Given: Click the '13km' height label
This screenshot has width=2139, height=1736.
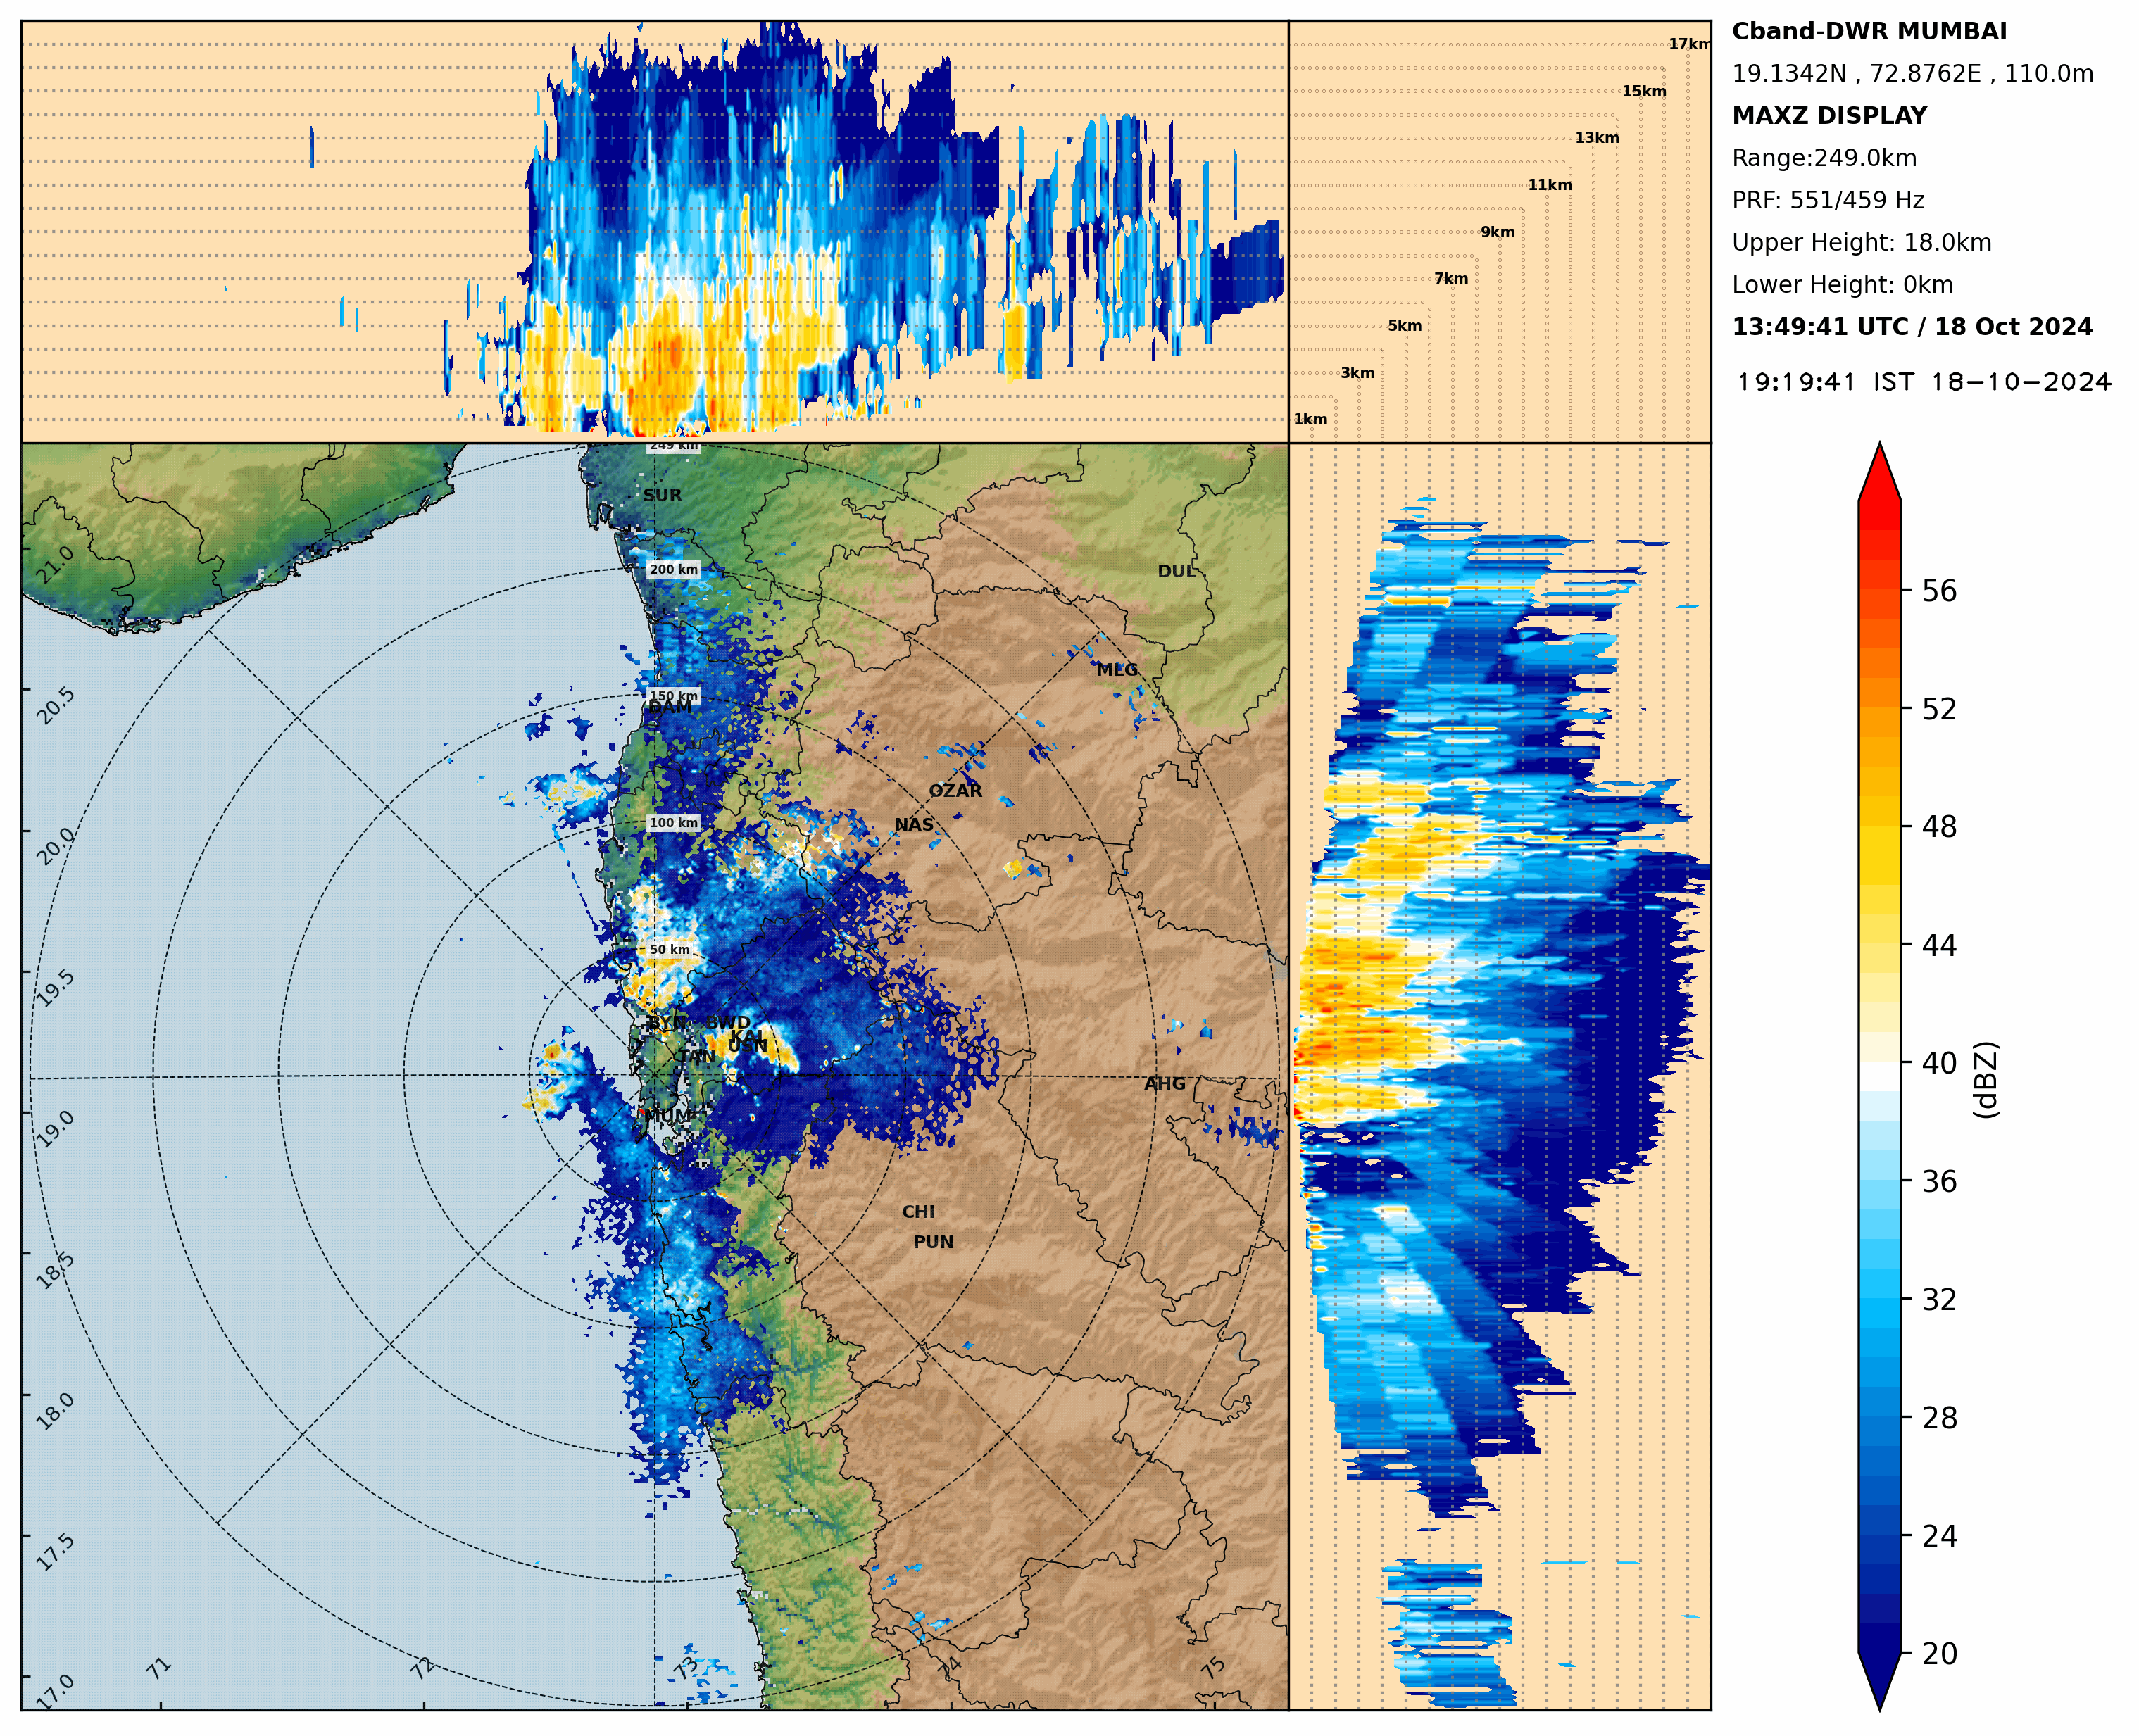Looking at the screenshot, I should [1596, 138].
